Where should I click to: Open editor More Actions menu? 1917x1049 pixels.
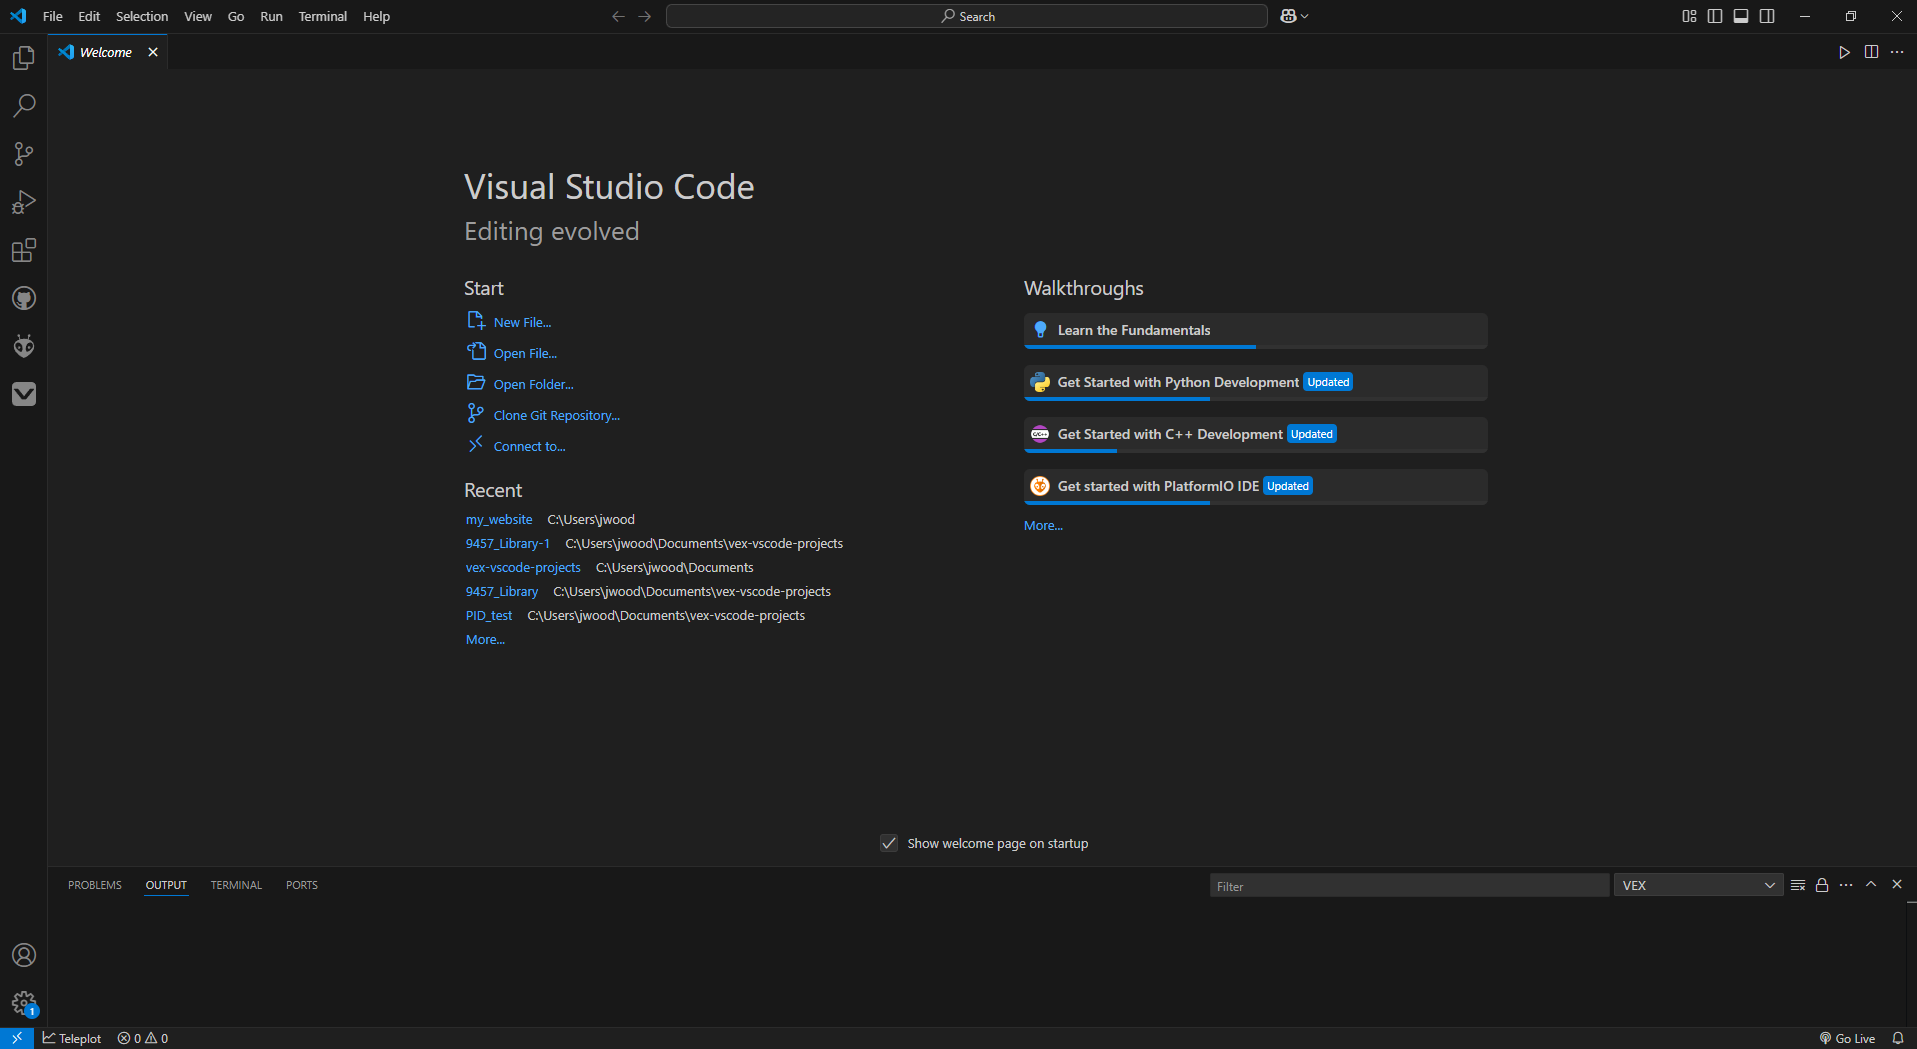click(1897, 52)
